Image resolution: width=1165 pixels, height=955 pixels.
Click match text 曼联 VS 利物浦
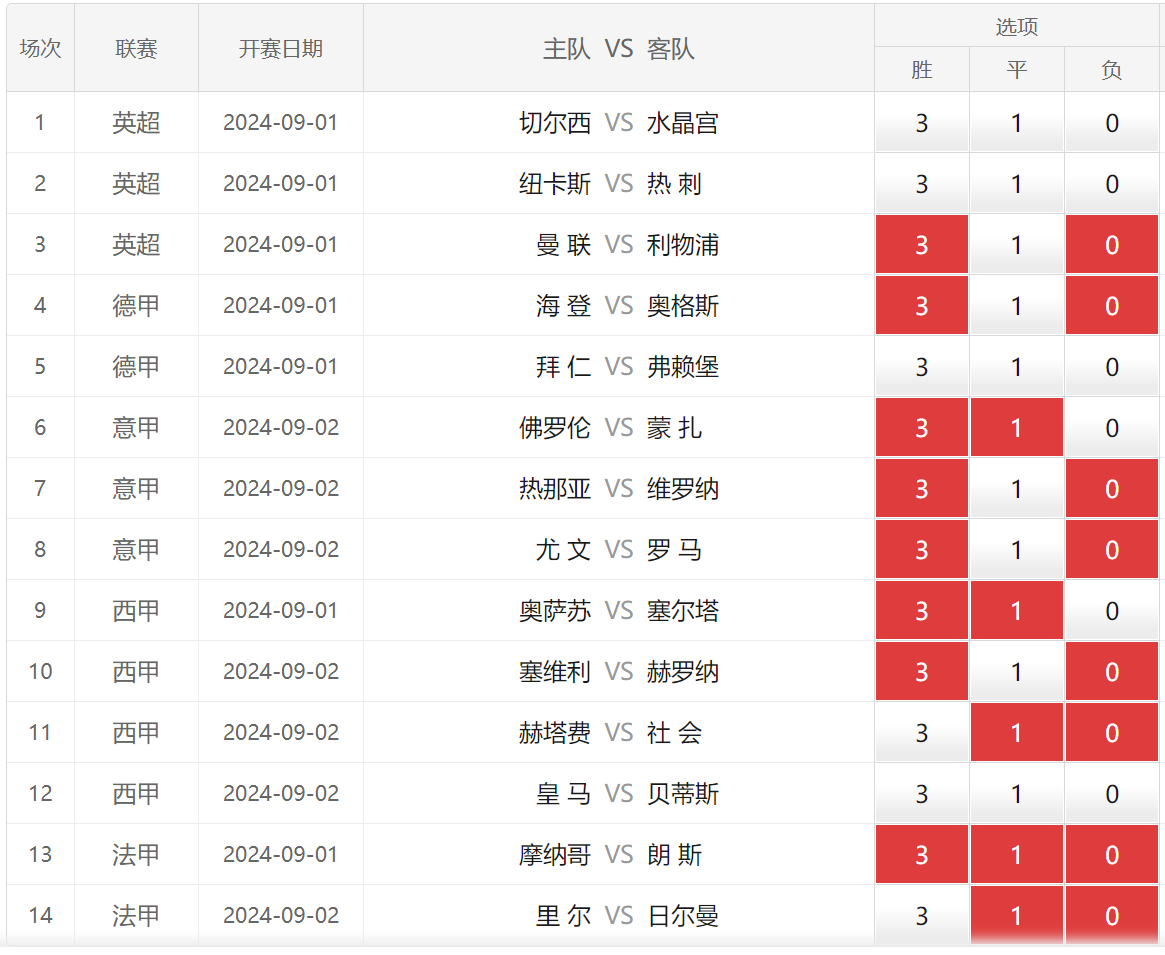click(626, 245)
